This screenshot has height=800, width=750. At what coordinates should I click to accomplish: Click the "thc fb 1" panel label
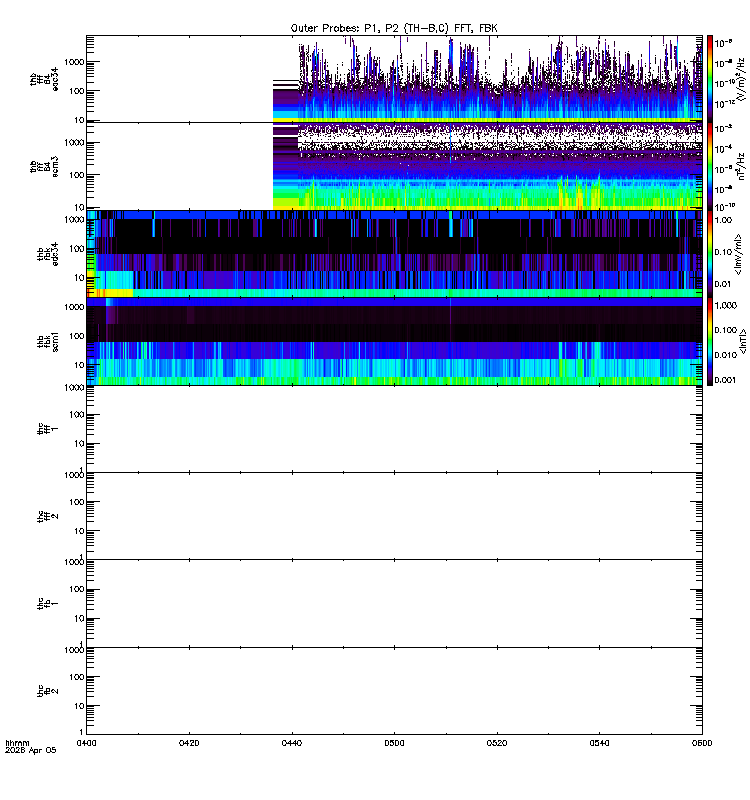[x=48, y=604]
